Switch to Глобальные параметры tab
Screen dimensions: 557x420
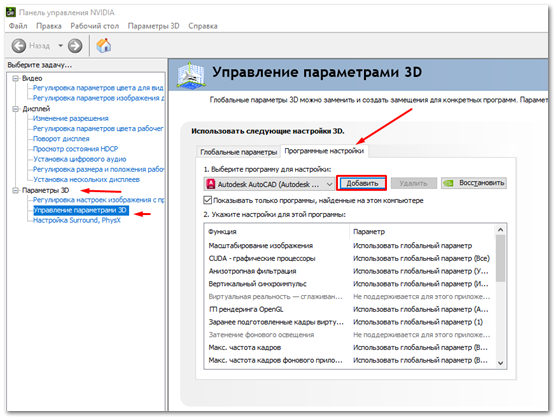(x=238, y=152)
